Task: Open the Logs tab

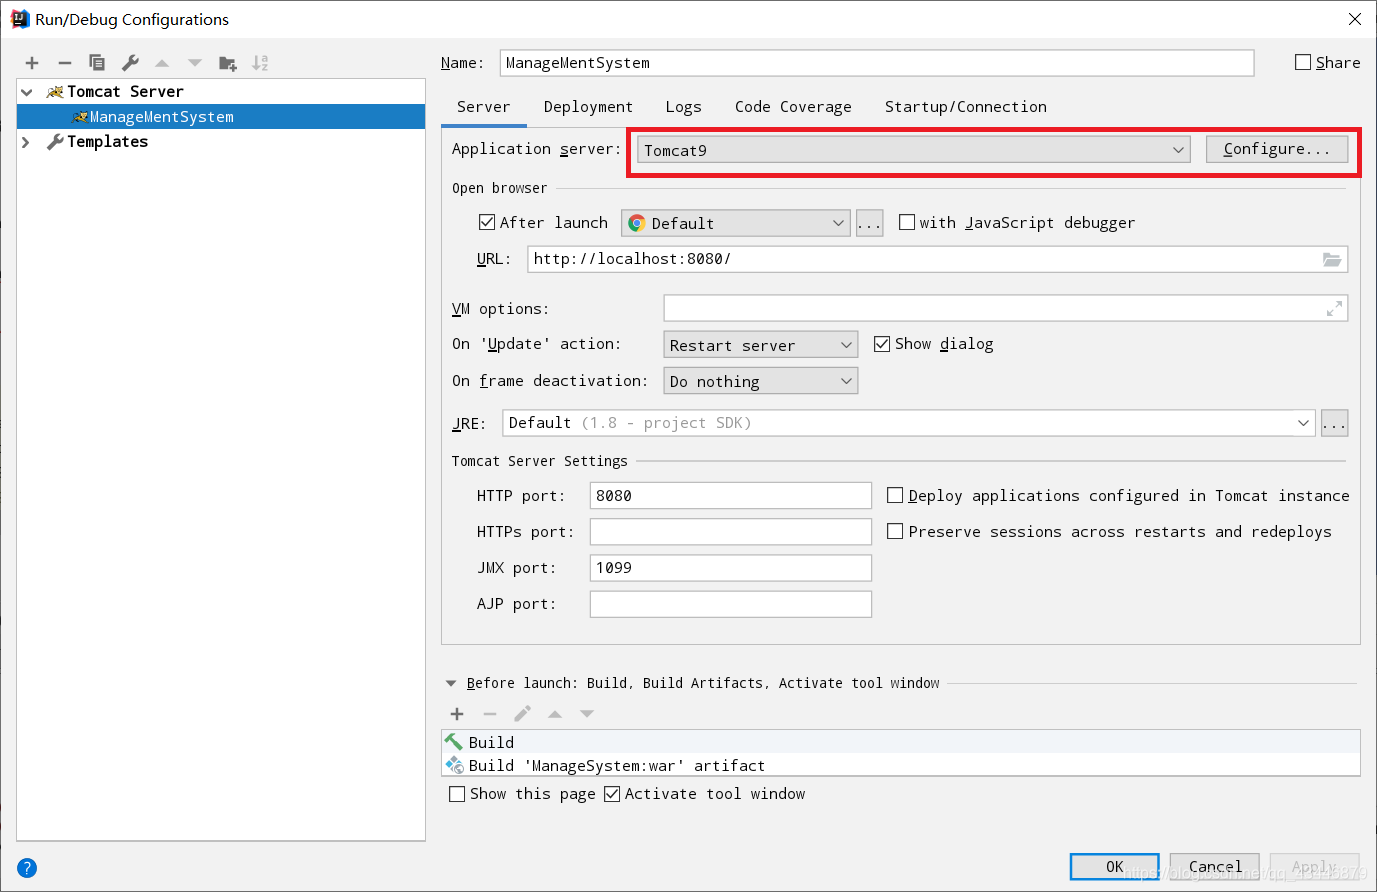Action: click(x=684, y=107)
